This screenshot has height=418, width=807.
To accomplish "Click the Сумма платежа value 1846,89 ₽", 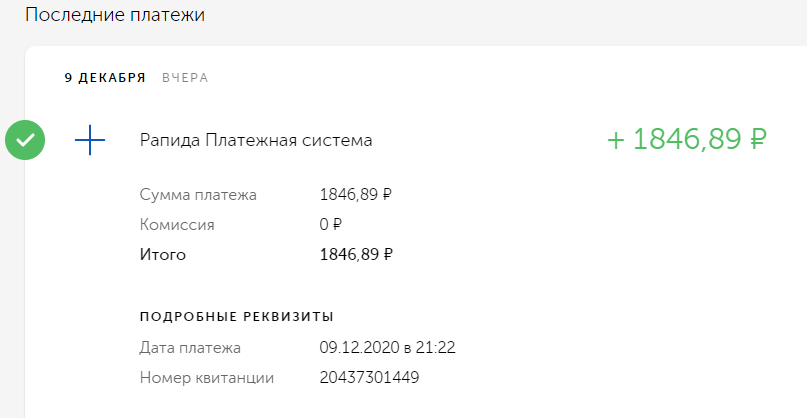I will [356, 195].
